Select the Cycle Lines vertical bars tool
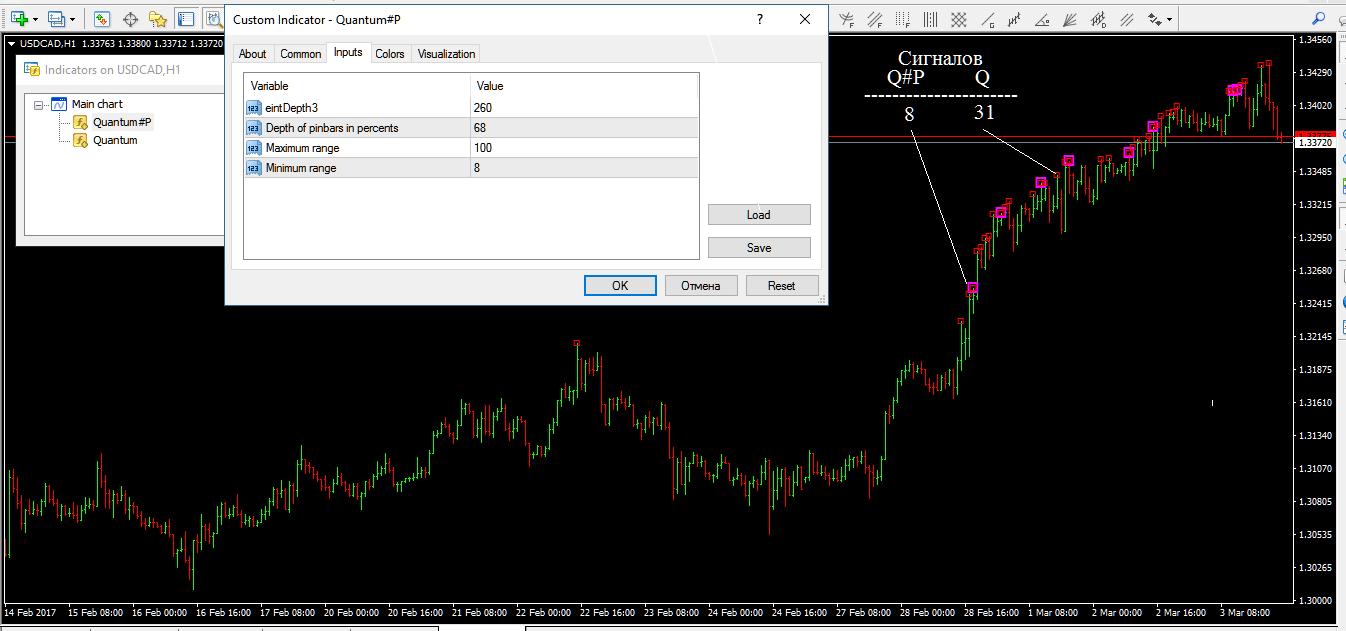Viewport: 1346px width, 631px height. click(x=931, y=19)
